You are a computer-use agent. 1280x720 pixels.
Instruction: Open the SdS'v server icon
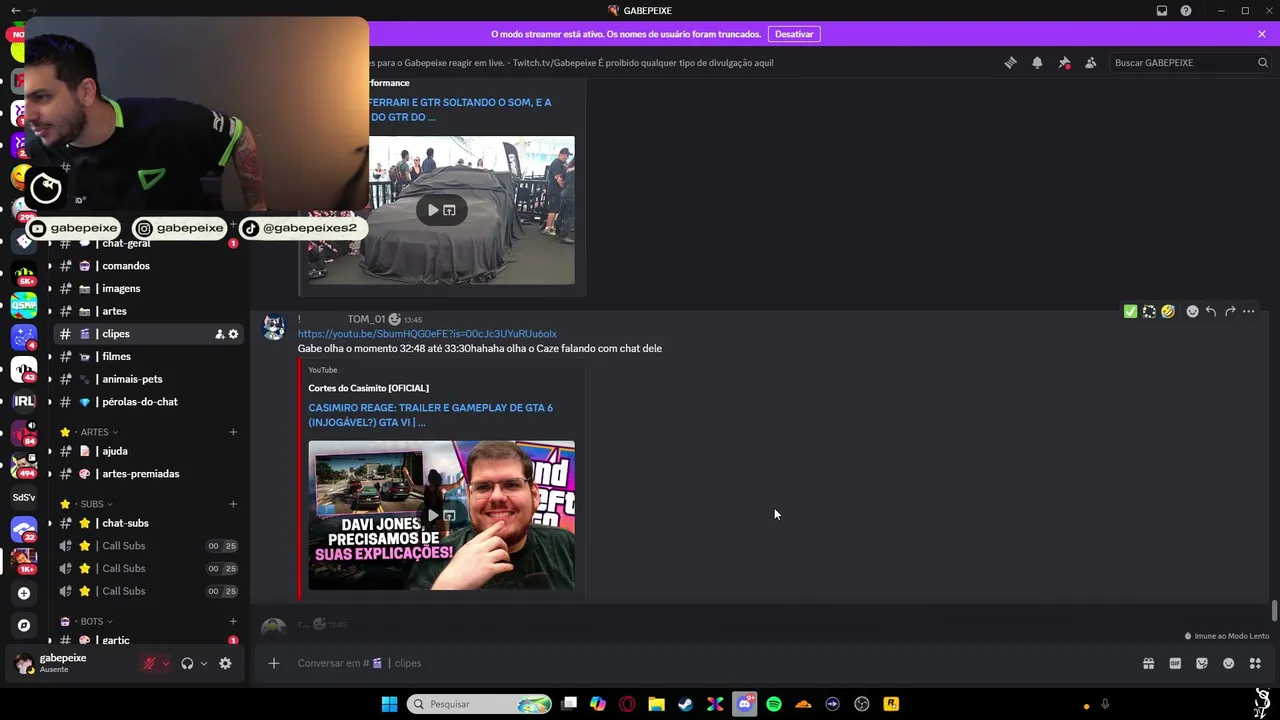(x=24, y=497)
